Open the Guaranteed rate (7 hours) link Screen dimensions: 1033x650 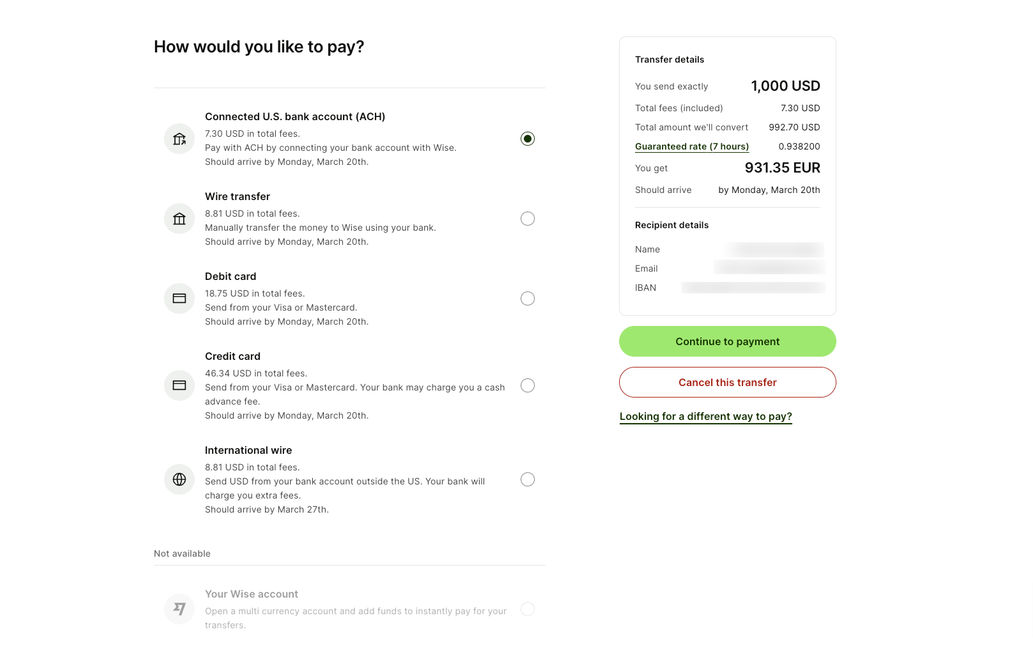click(x=692, y=147)
